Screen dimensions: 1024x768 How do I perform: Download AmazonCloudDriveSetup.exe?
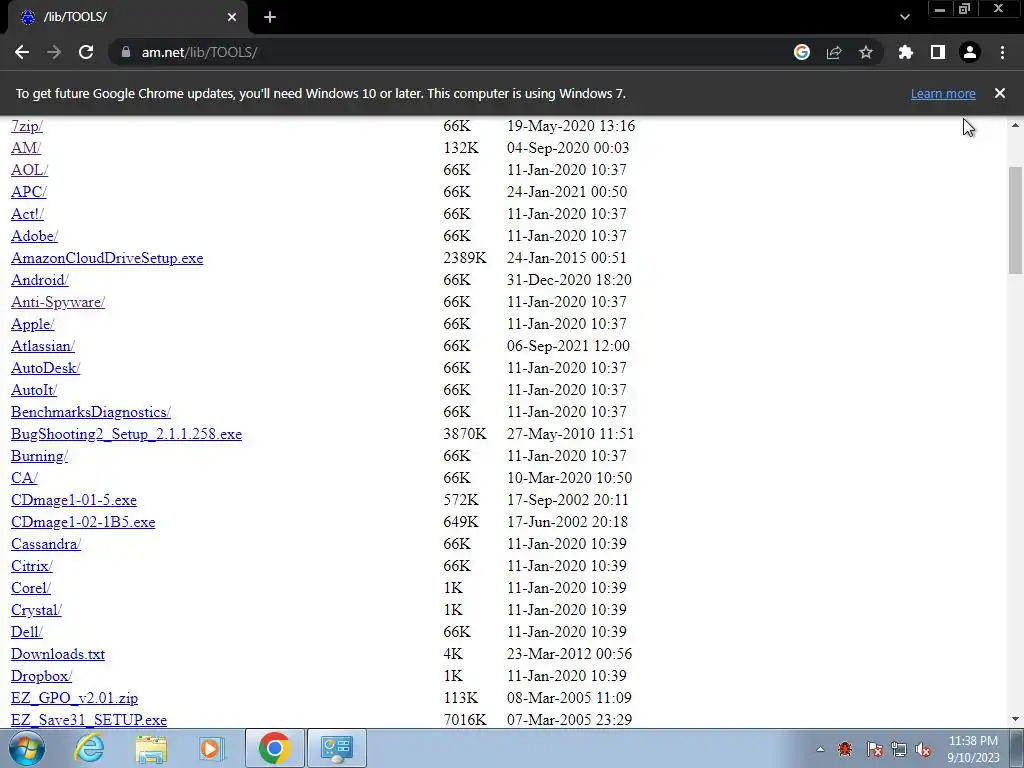[x=107, y=258]
